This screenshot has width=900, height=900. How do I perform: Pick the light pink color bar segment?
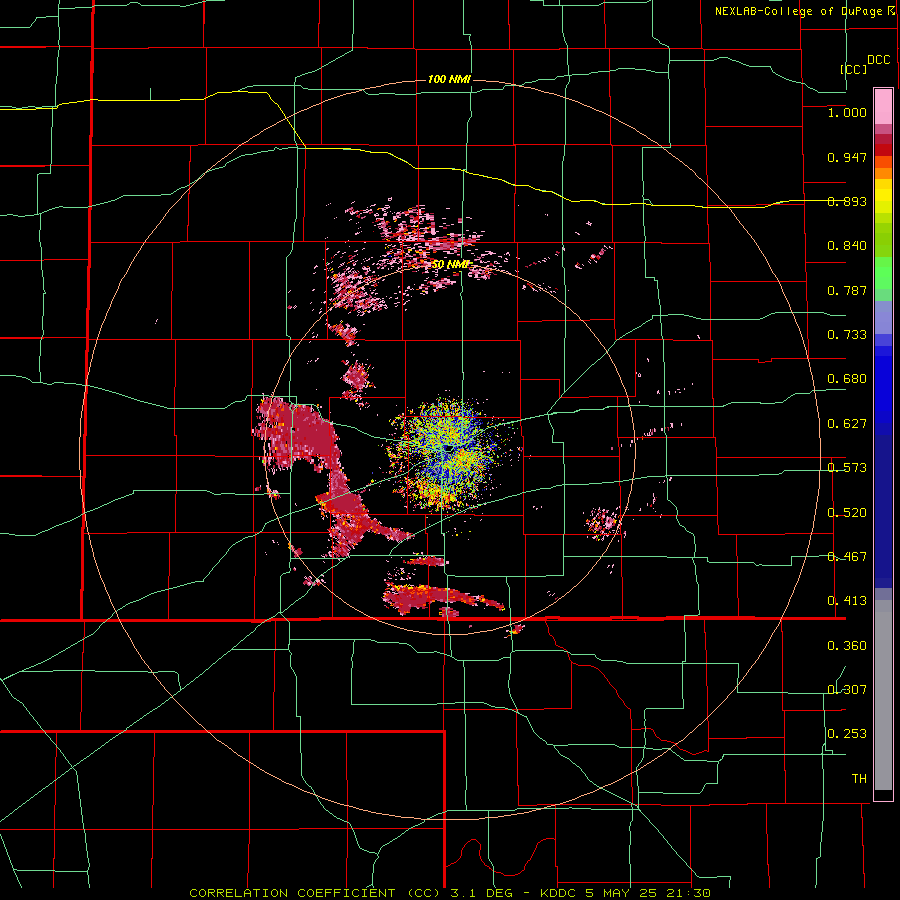(883, 106)
